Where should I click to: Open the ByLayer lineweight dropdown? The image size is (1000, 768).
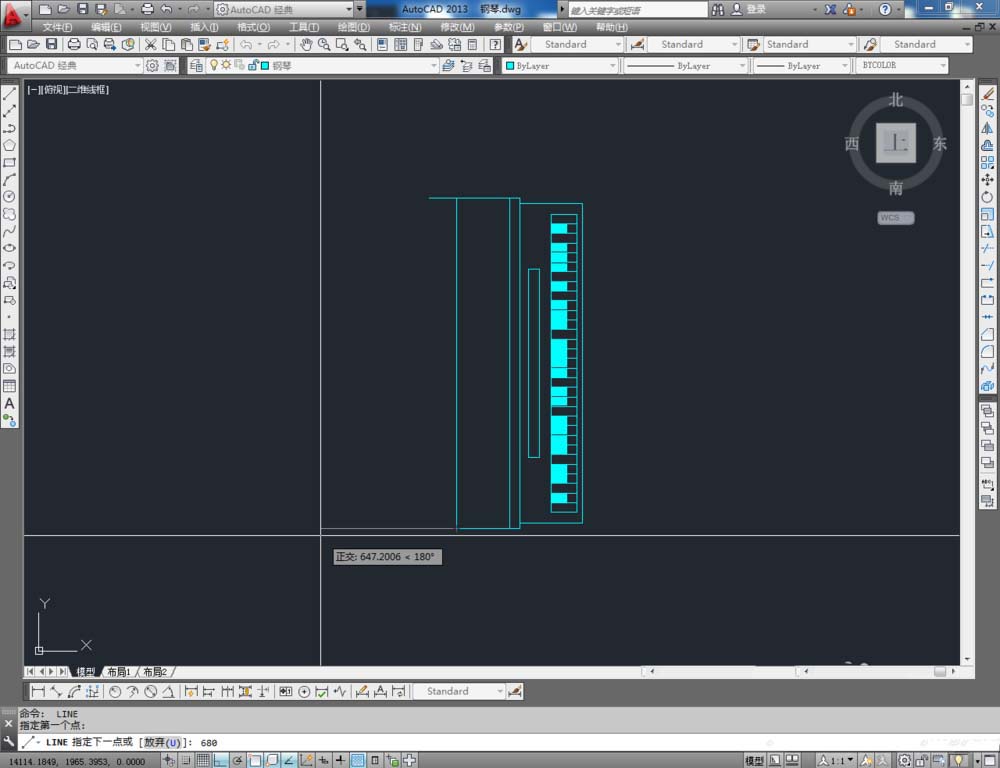click(x=802, y=65)
